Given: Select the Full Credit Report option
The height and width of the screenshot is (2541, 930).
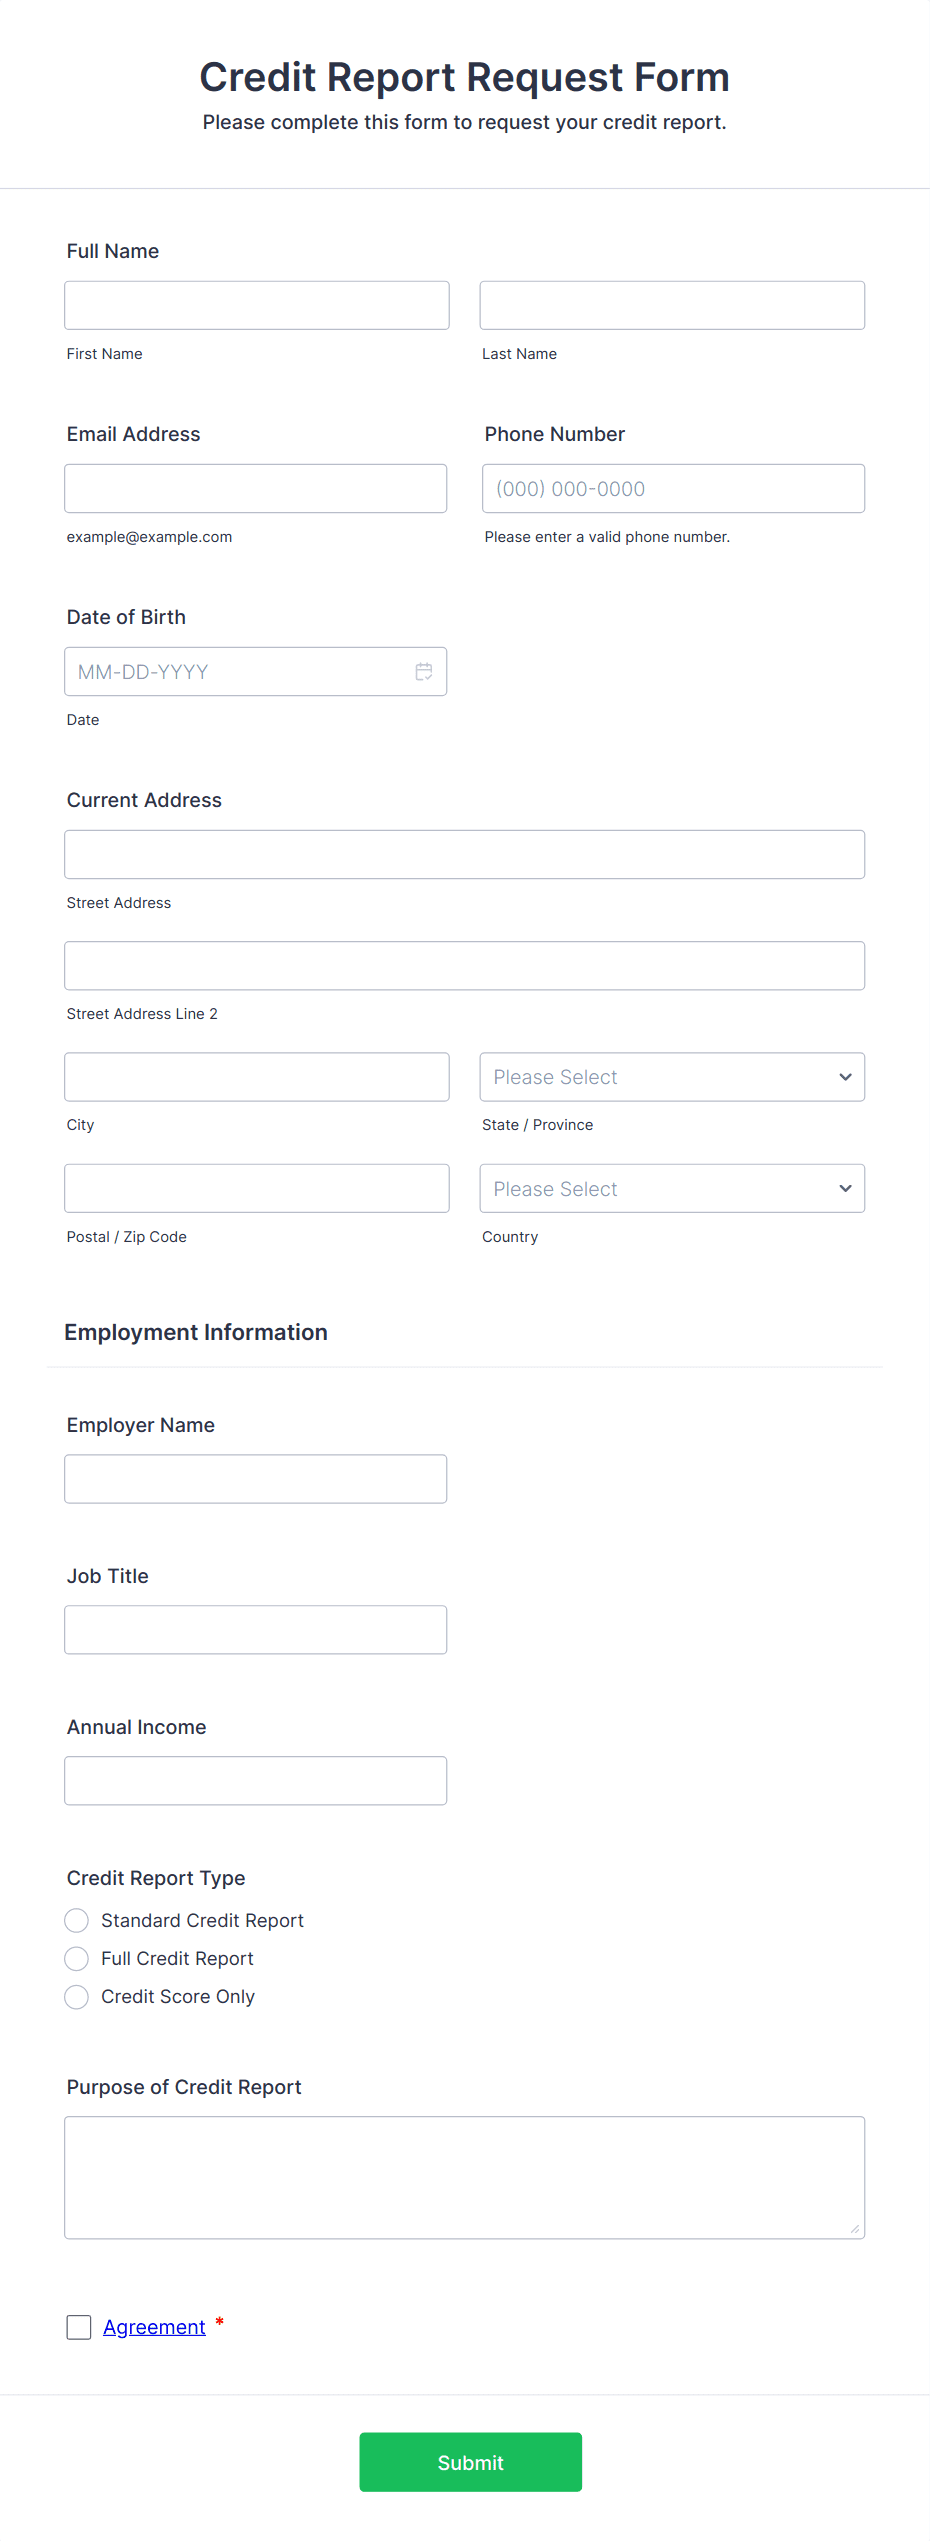Looking at the screenshot, I should coord(77,1958).
